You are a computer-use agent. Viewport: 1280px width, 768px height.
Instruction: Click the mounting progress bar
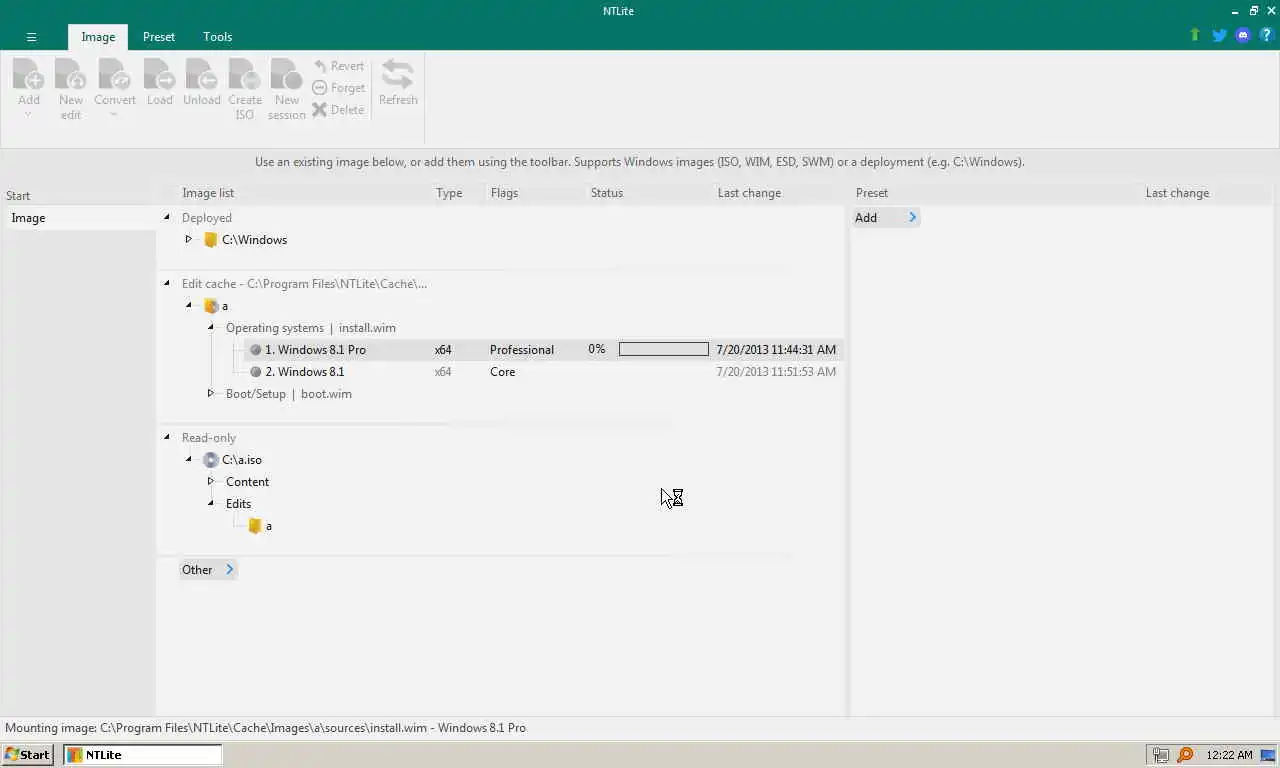click(x=664, y=350)
